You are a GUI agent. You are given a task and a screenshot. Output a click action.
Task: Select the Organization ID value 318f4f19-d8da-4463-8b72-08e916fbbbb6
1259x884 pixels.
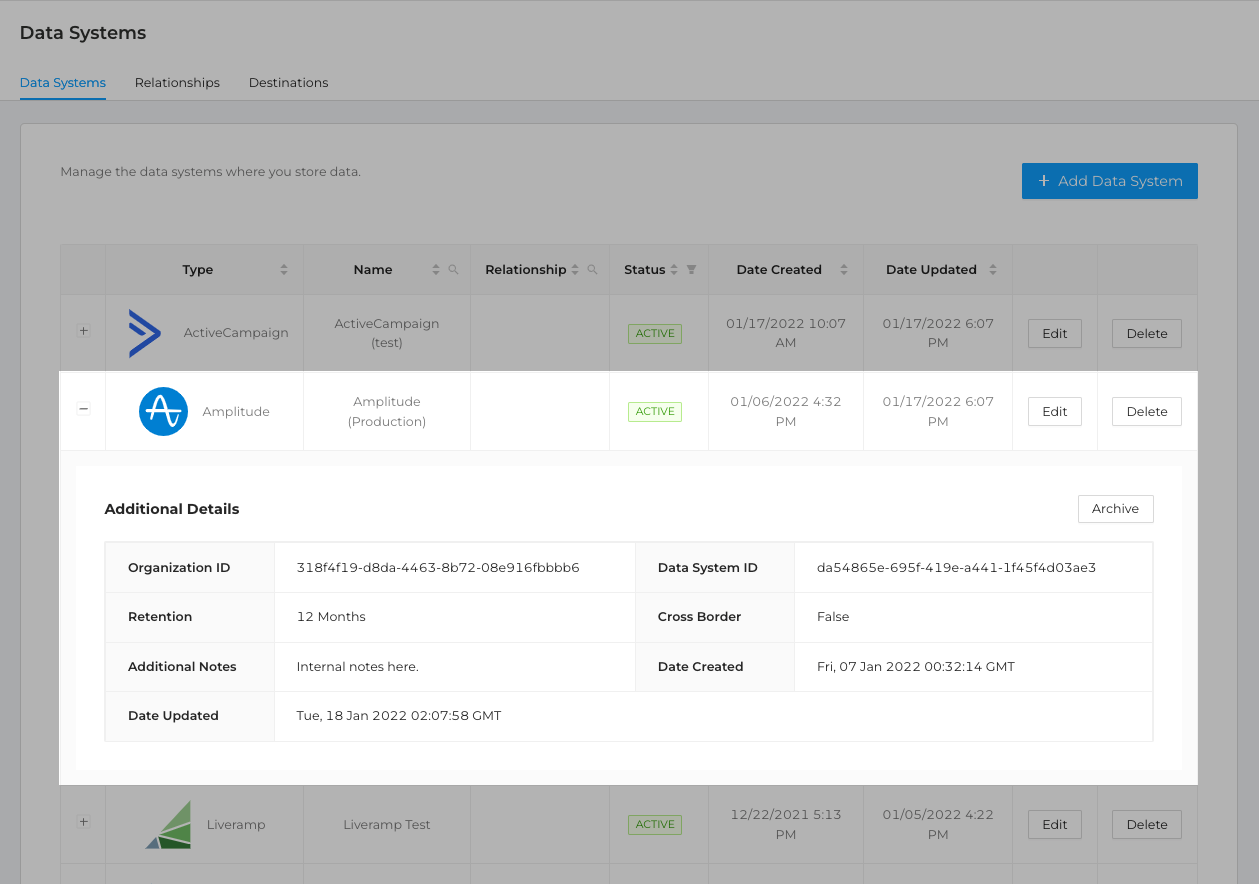pyautogui.click(x=438, y=568)
